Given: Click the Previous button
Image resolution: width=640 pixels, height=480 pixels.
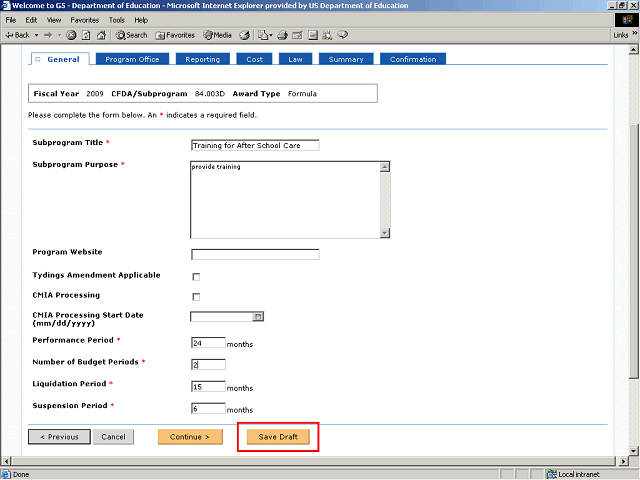Looking at the screenshot, I should coord(59,437).
